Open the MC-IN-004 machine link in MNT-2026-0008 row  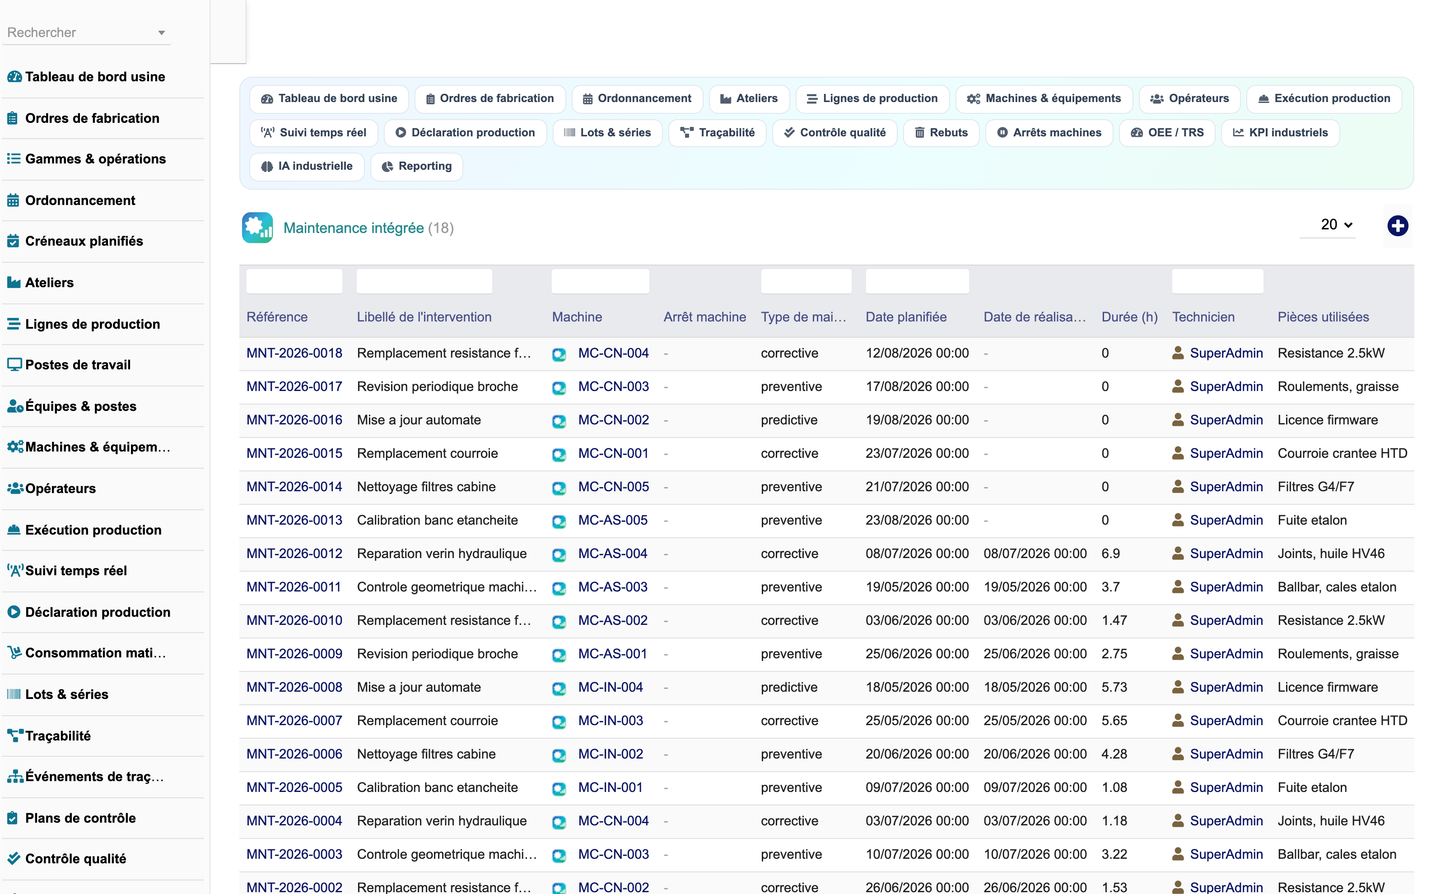(610, 687)
